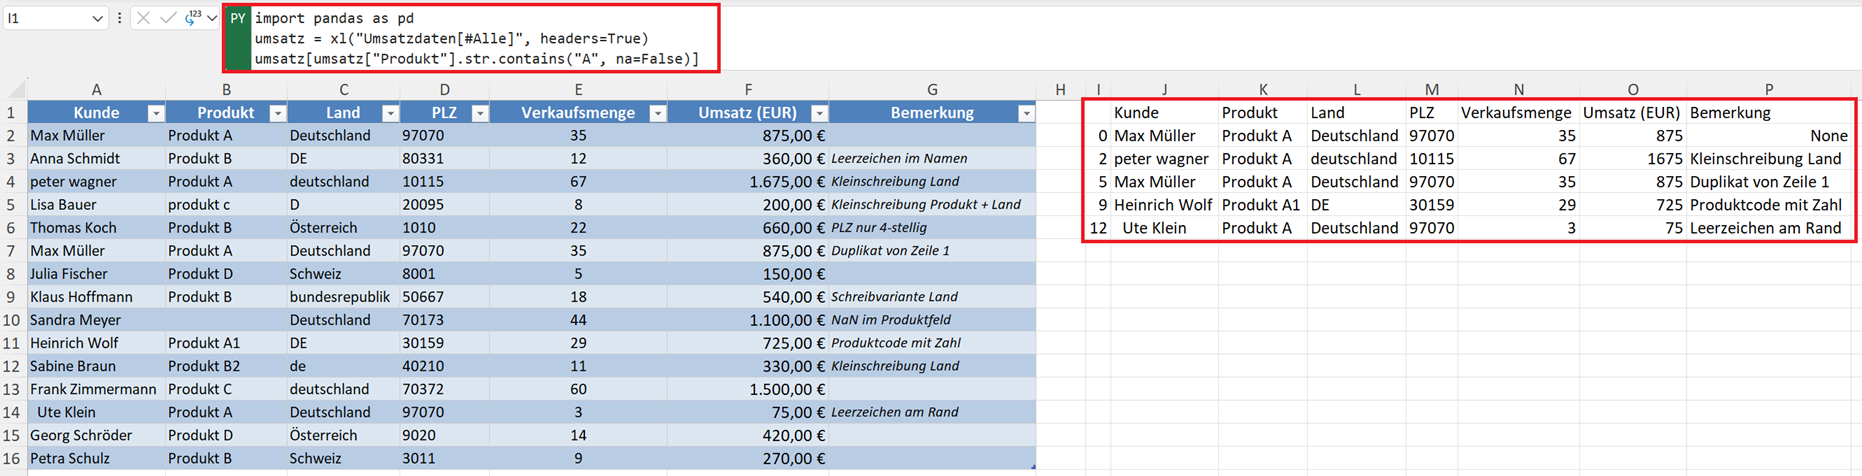
Task: Open the Verkaufsmenge filter dropdown
Action: [657, 113]
